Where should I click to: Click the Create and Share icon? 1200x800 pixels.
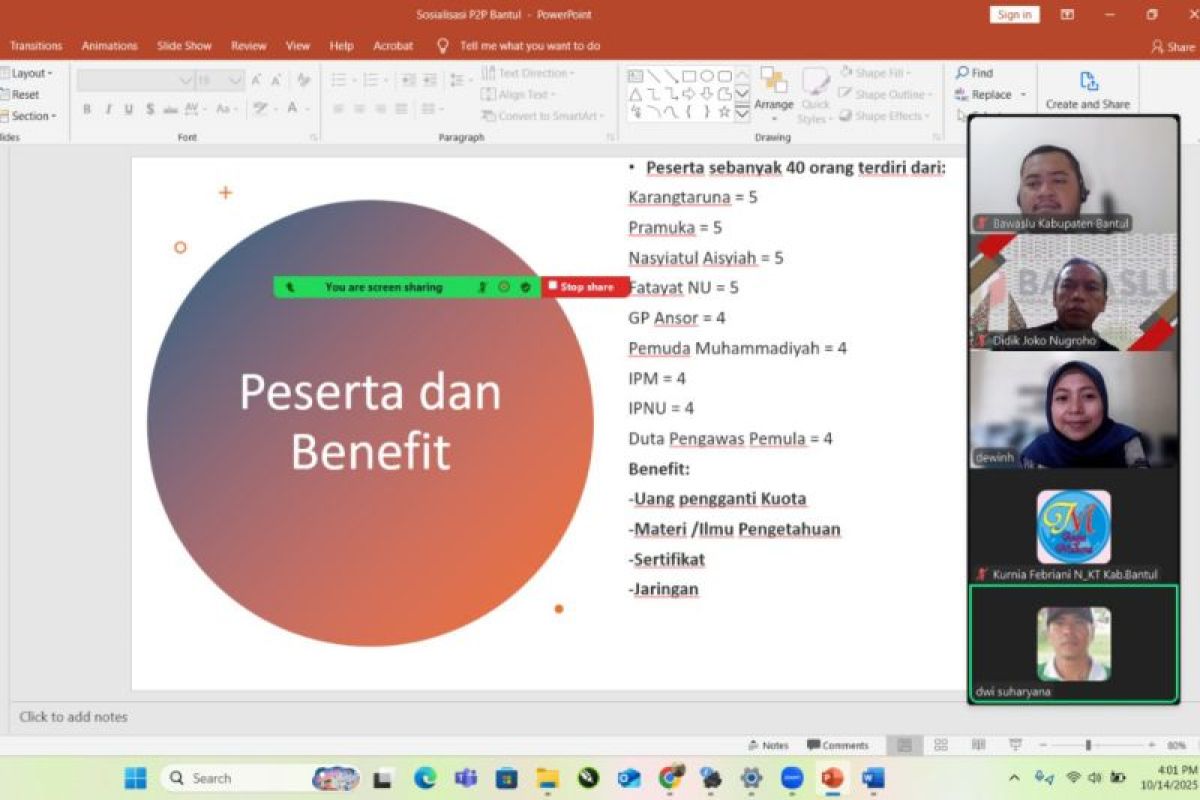coord(1088,82)
